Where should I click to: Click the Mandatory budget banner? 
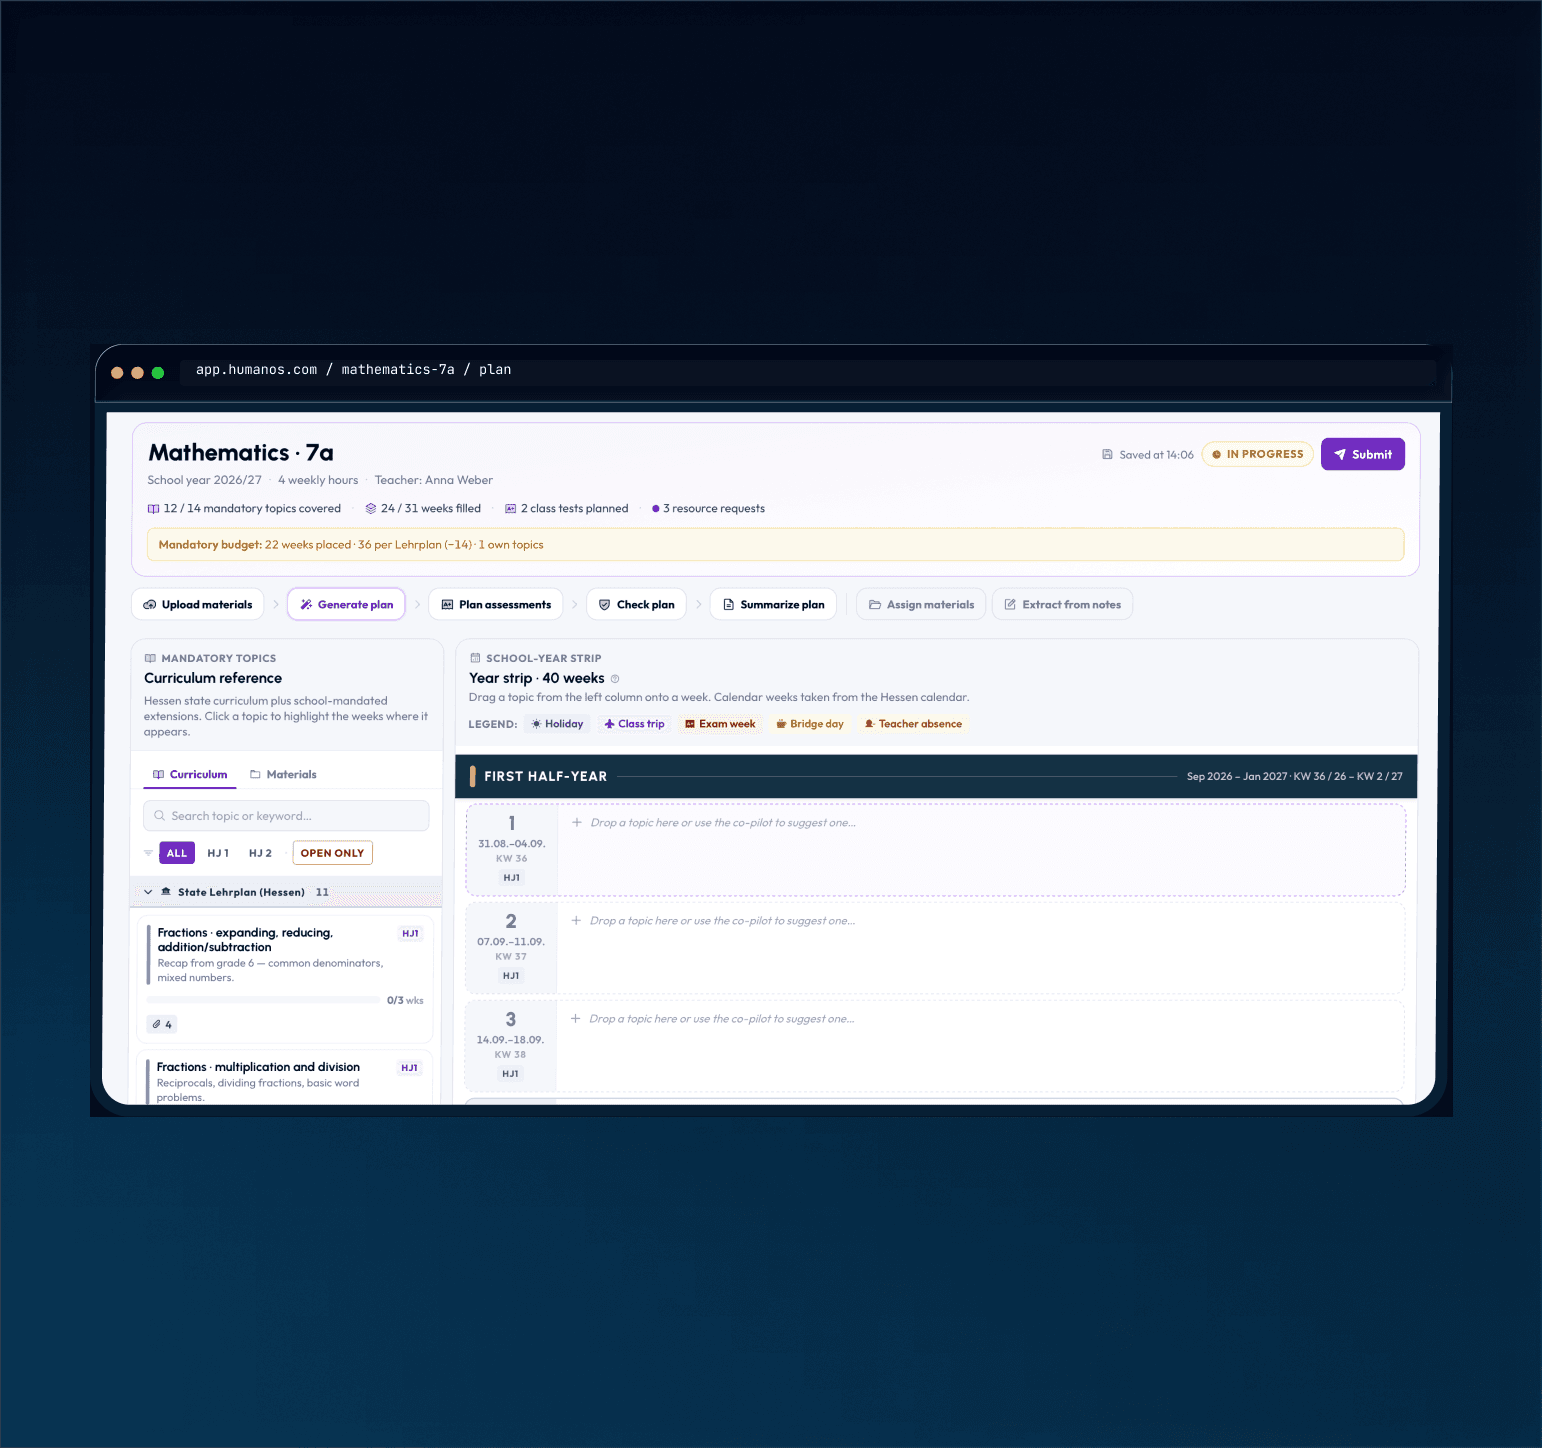pyautogui.click(x=775, y=545)
